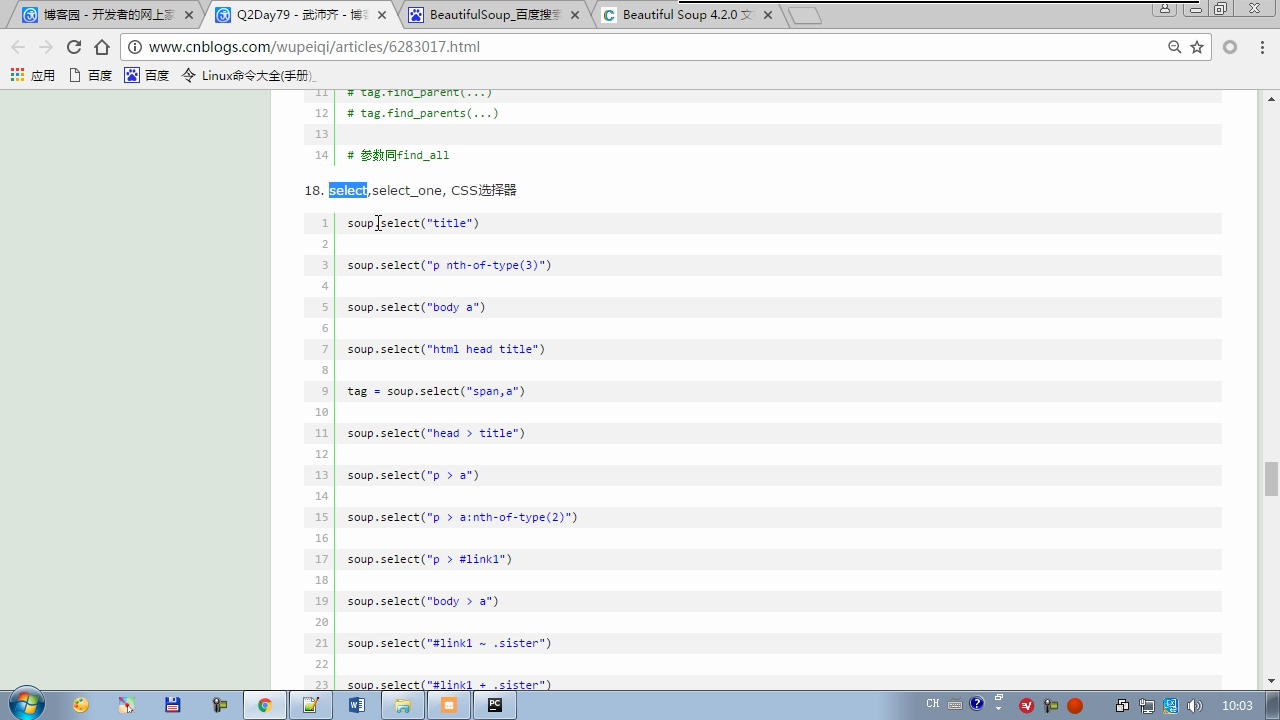This screenshot has height=720, width=1280.
Task: Expand the language bar options arrow
Action: tap(998, 710)
